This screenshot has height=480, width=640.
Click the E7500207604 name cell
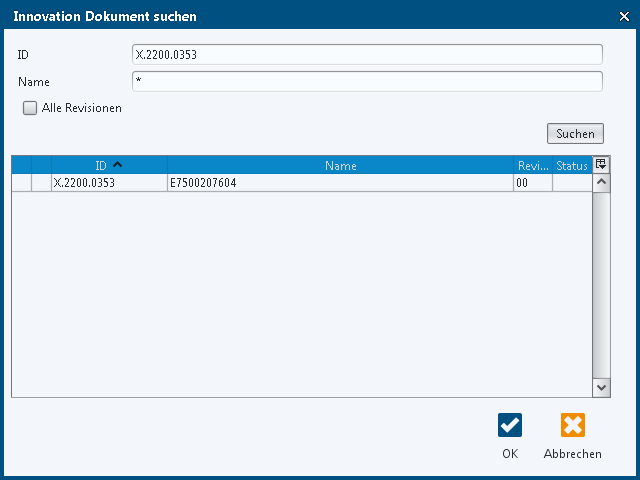point(340,183)
